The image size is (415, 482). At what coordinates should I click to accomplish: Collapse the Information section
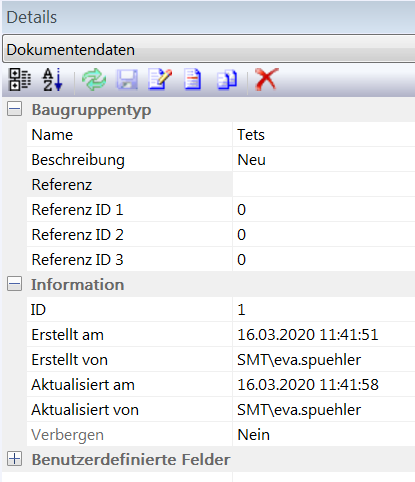click(x=14, y=284)
